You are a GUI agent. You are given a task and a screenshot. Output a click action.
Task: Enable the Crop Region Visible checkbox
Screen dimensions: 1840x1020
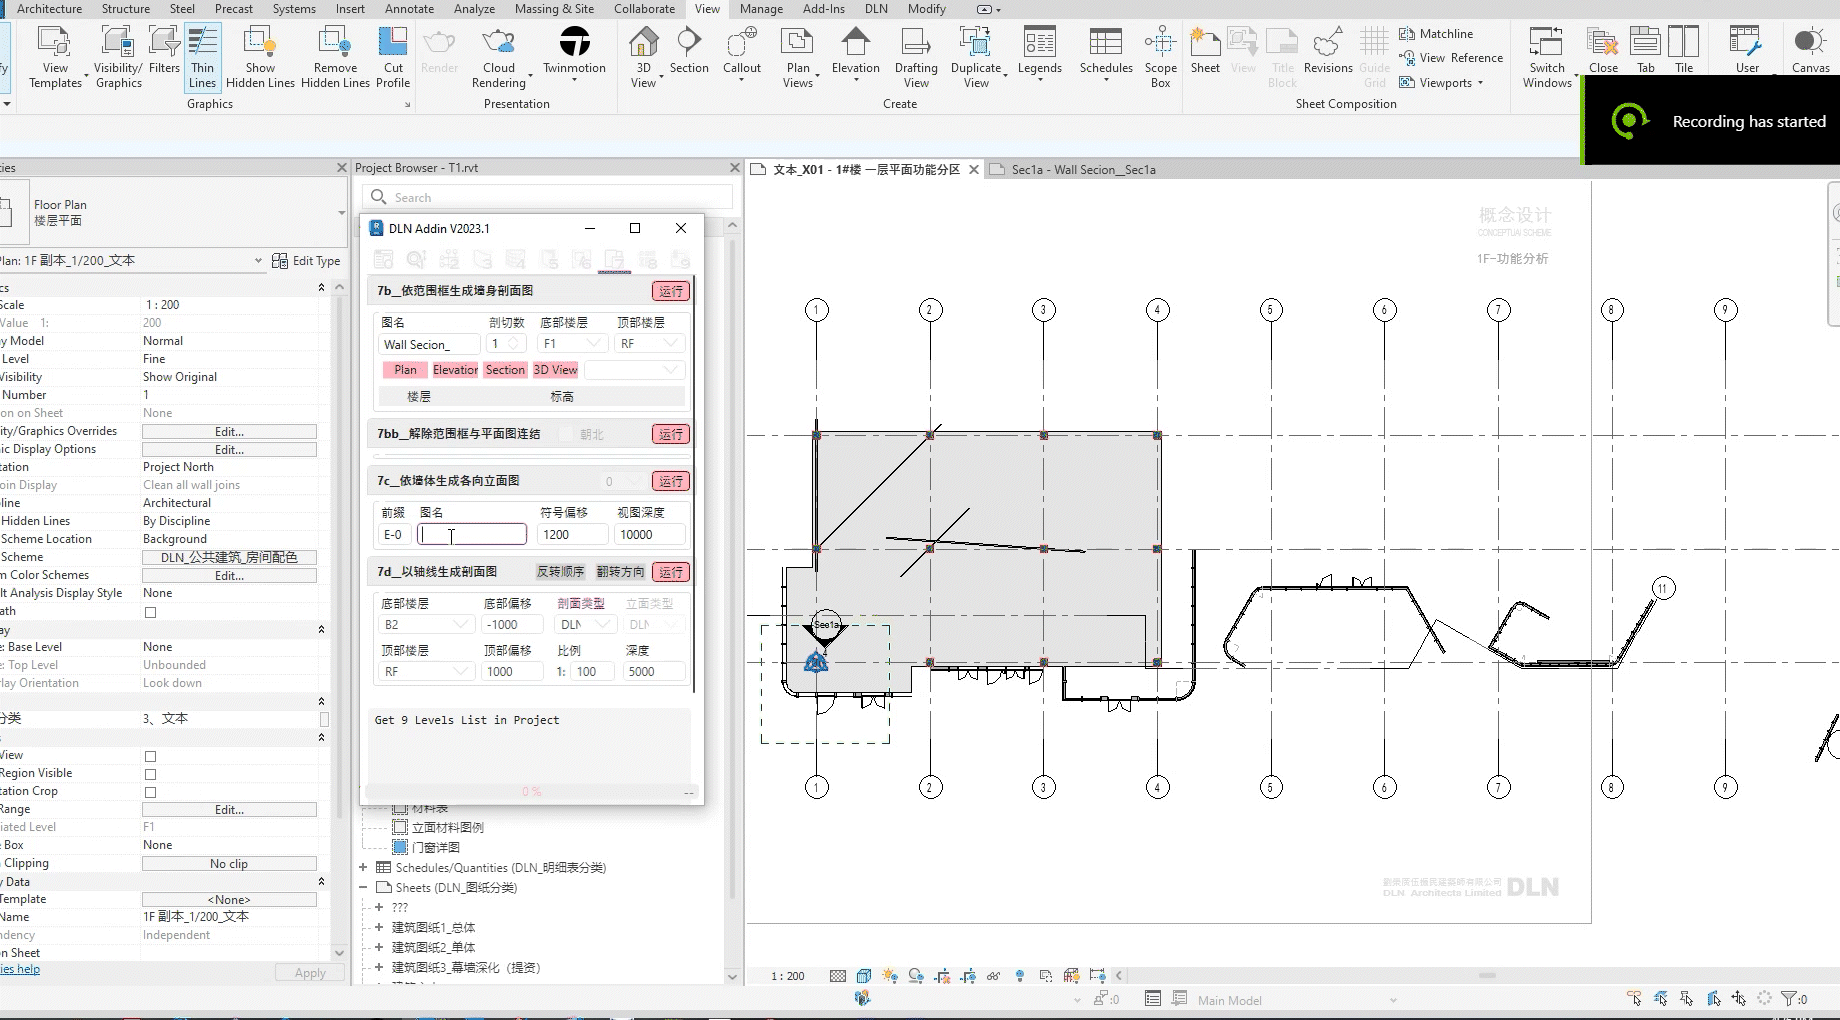(x=150, y=774)
